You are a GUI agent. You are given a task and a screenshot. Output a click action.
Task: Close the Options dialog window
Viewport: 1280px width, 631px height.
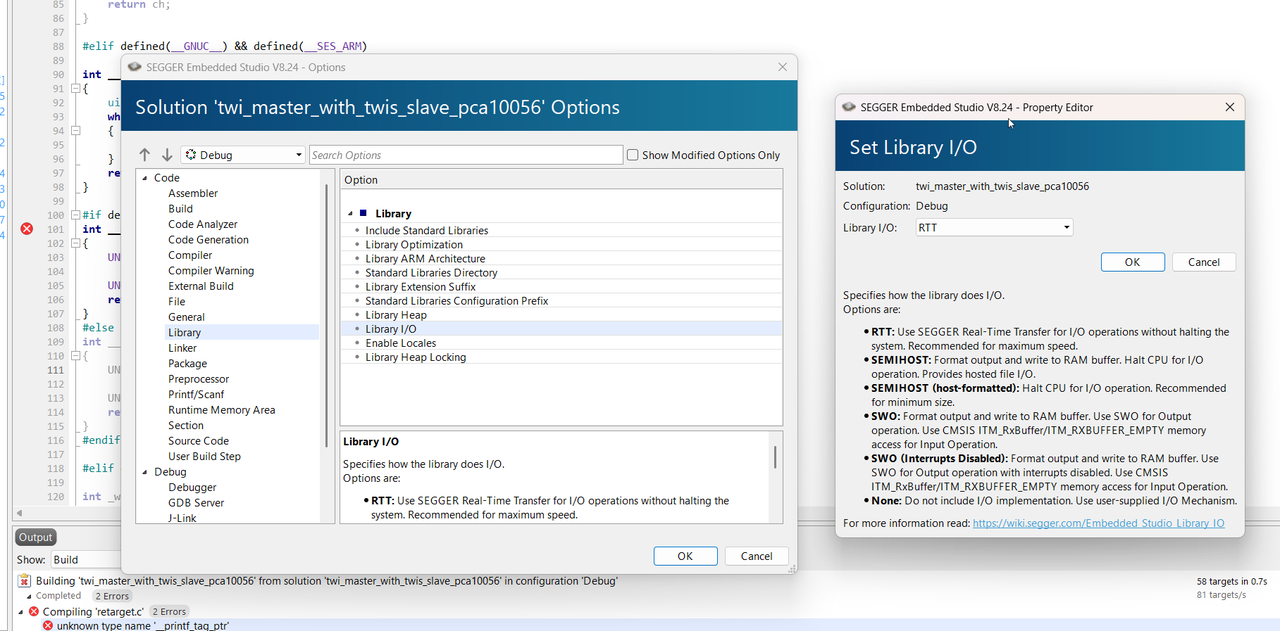(x=783, y=67)
